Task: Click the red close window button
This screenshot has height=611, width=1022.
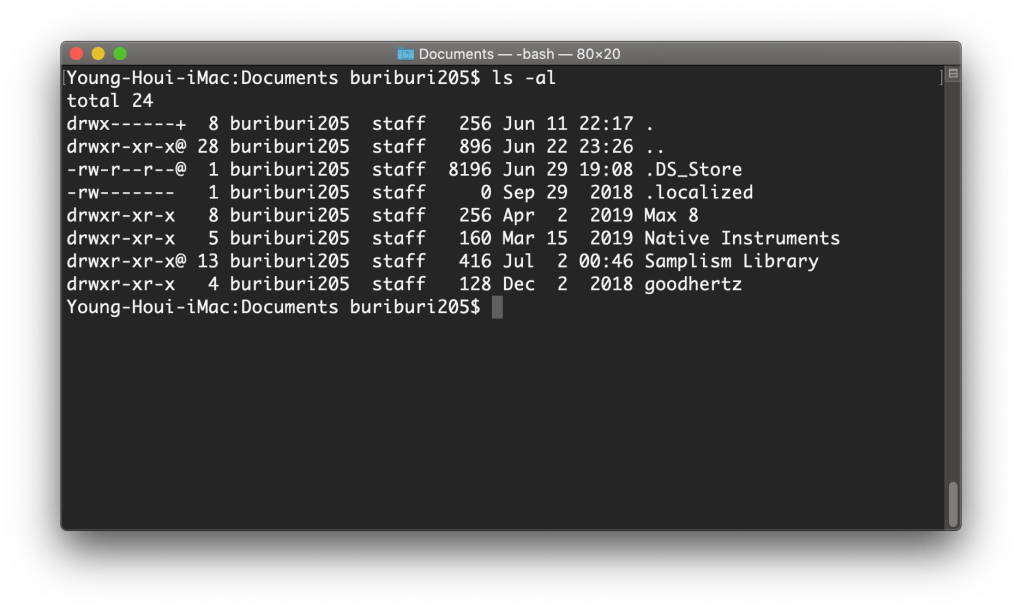Action: 76,53
